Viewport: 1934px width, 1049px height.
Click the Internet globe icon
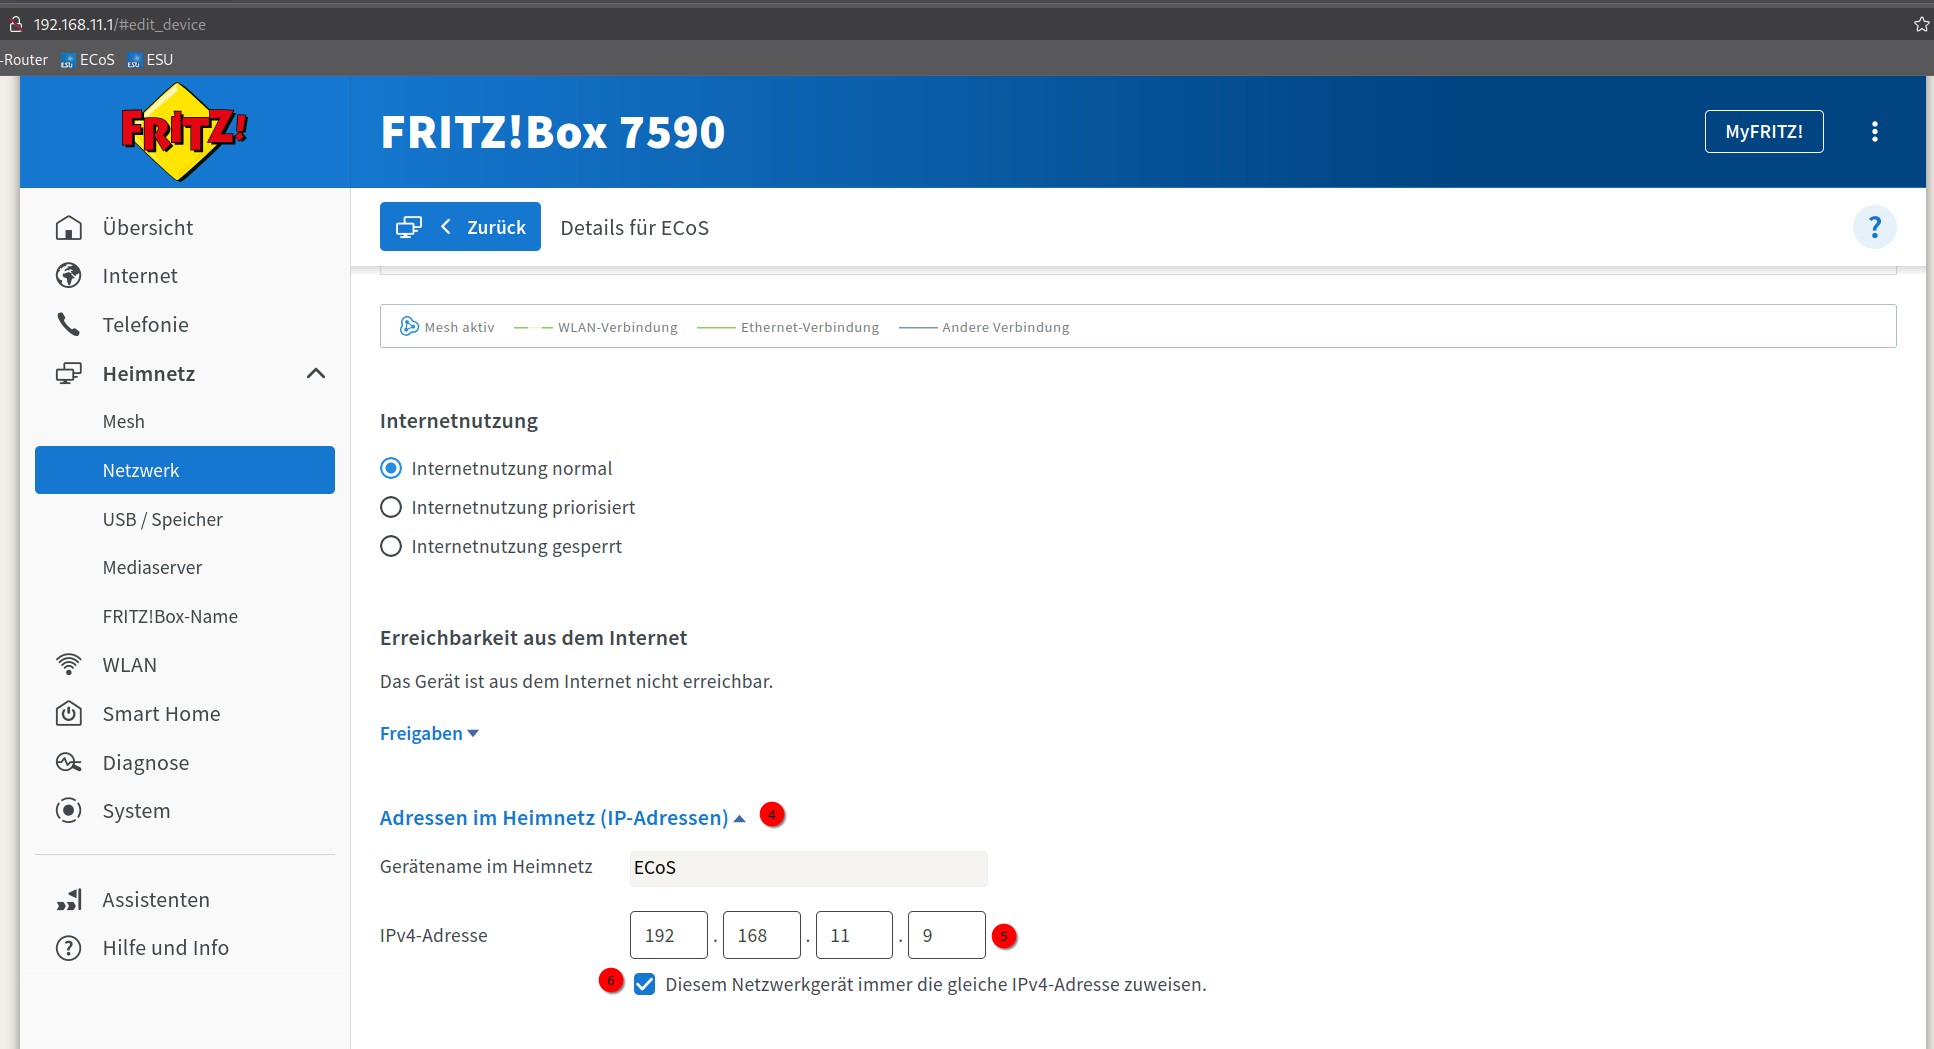(69, 276)
